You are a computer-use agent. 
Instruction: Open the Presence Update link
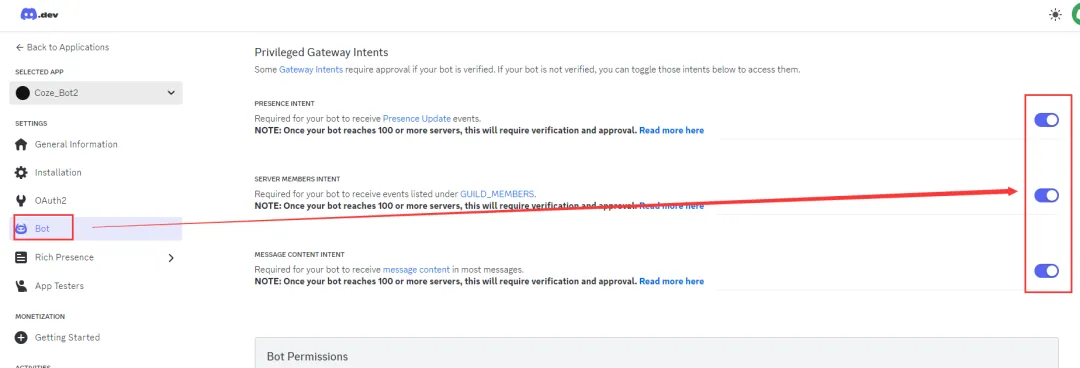pos(417,119)
